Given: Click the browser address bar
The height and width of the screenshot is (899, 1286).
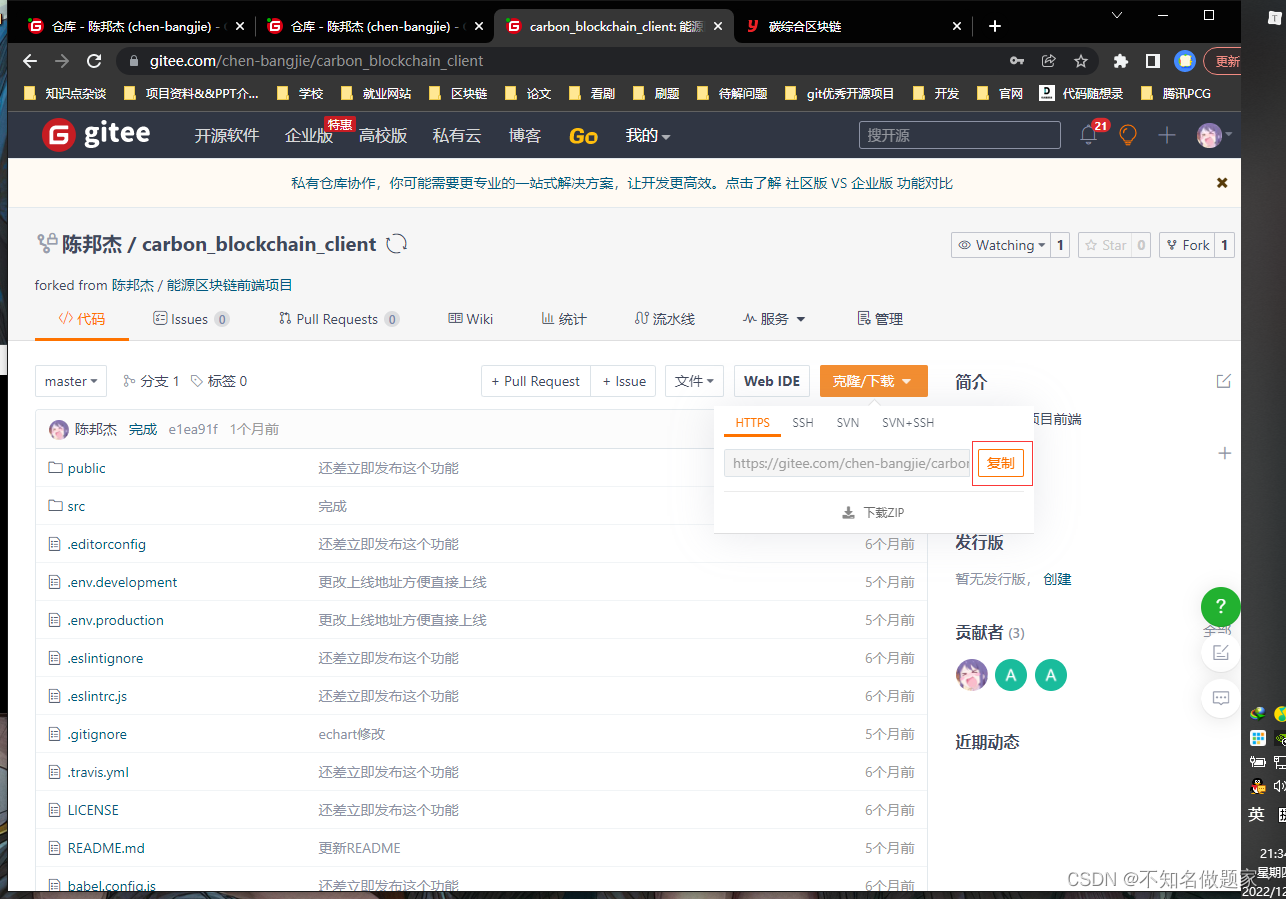Looking at the screenshot, I should 560,61.
